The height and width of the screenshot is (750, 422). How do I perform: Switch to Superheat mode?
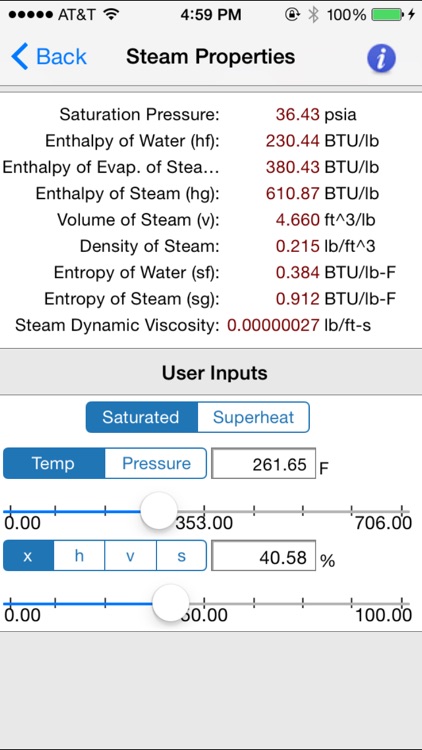pos(253,417)
